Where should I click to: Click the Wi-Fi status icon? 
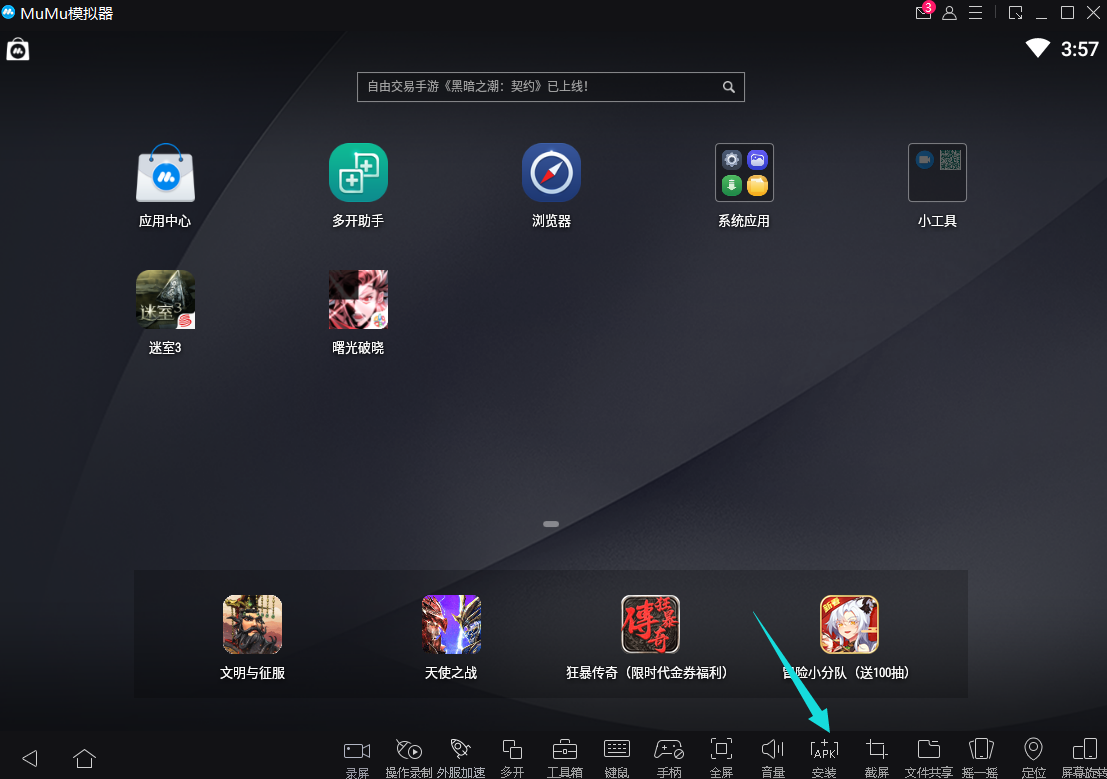[1038, 48]
